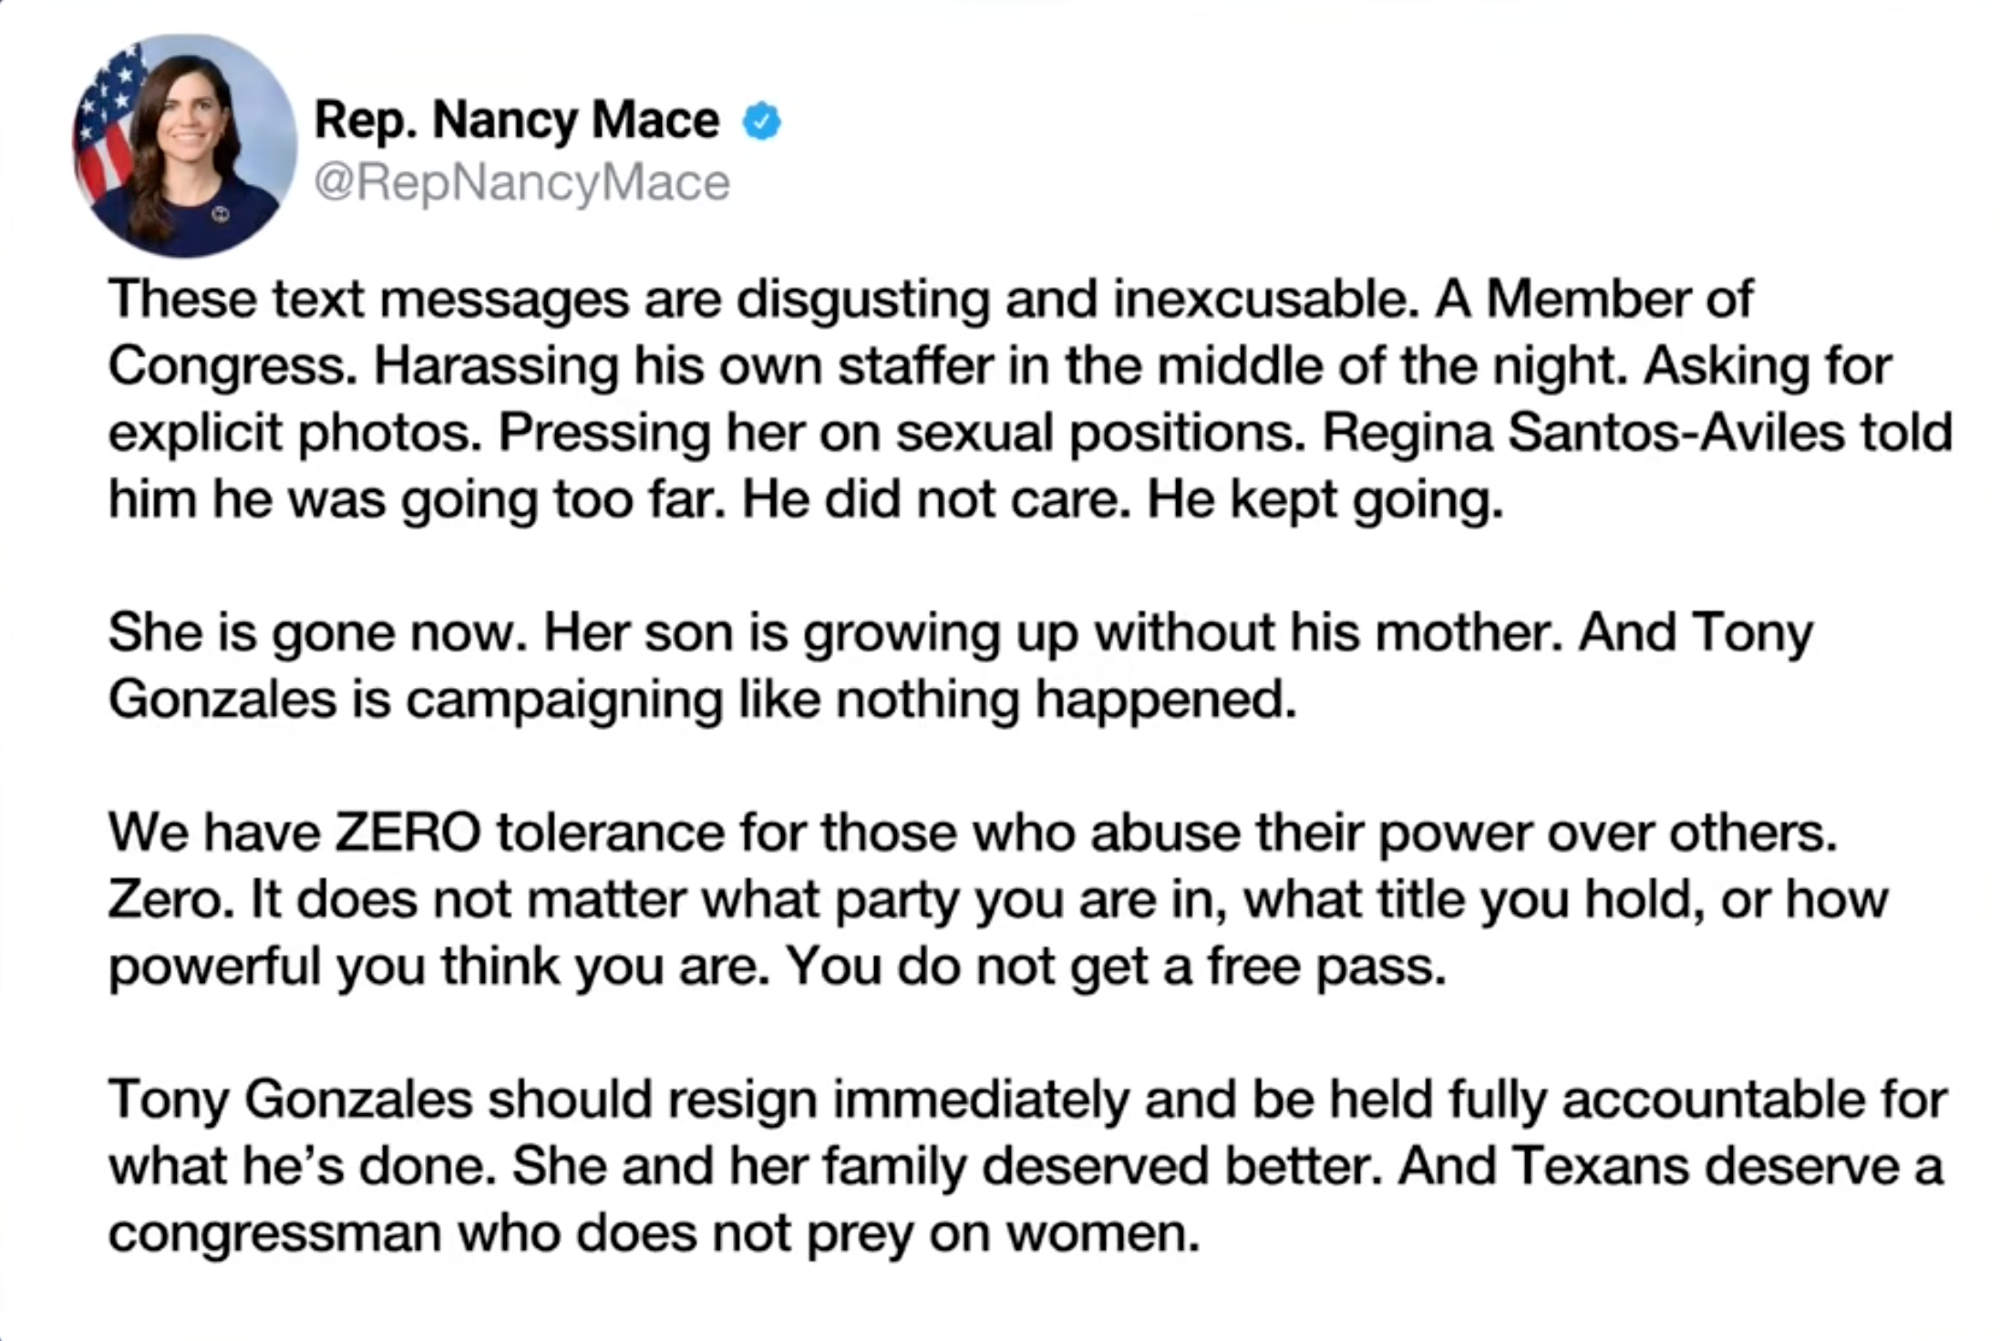
Task: Click the one-word sentence "Zero."
Action: coord(171,899)
